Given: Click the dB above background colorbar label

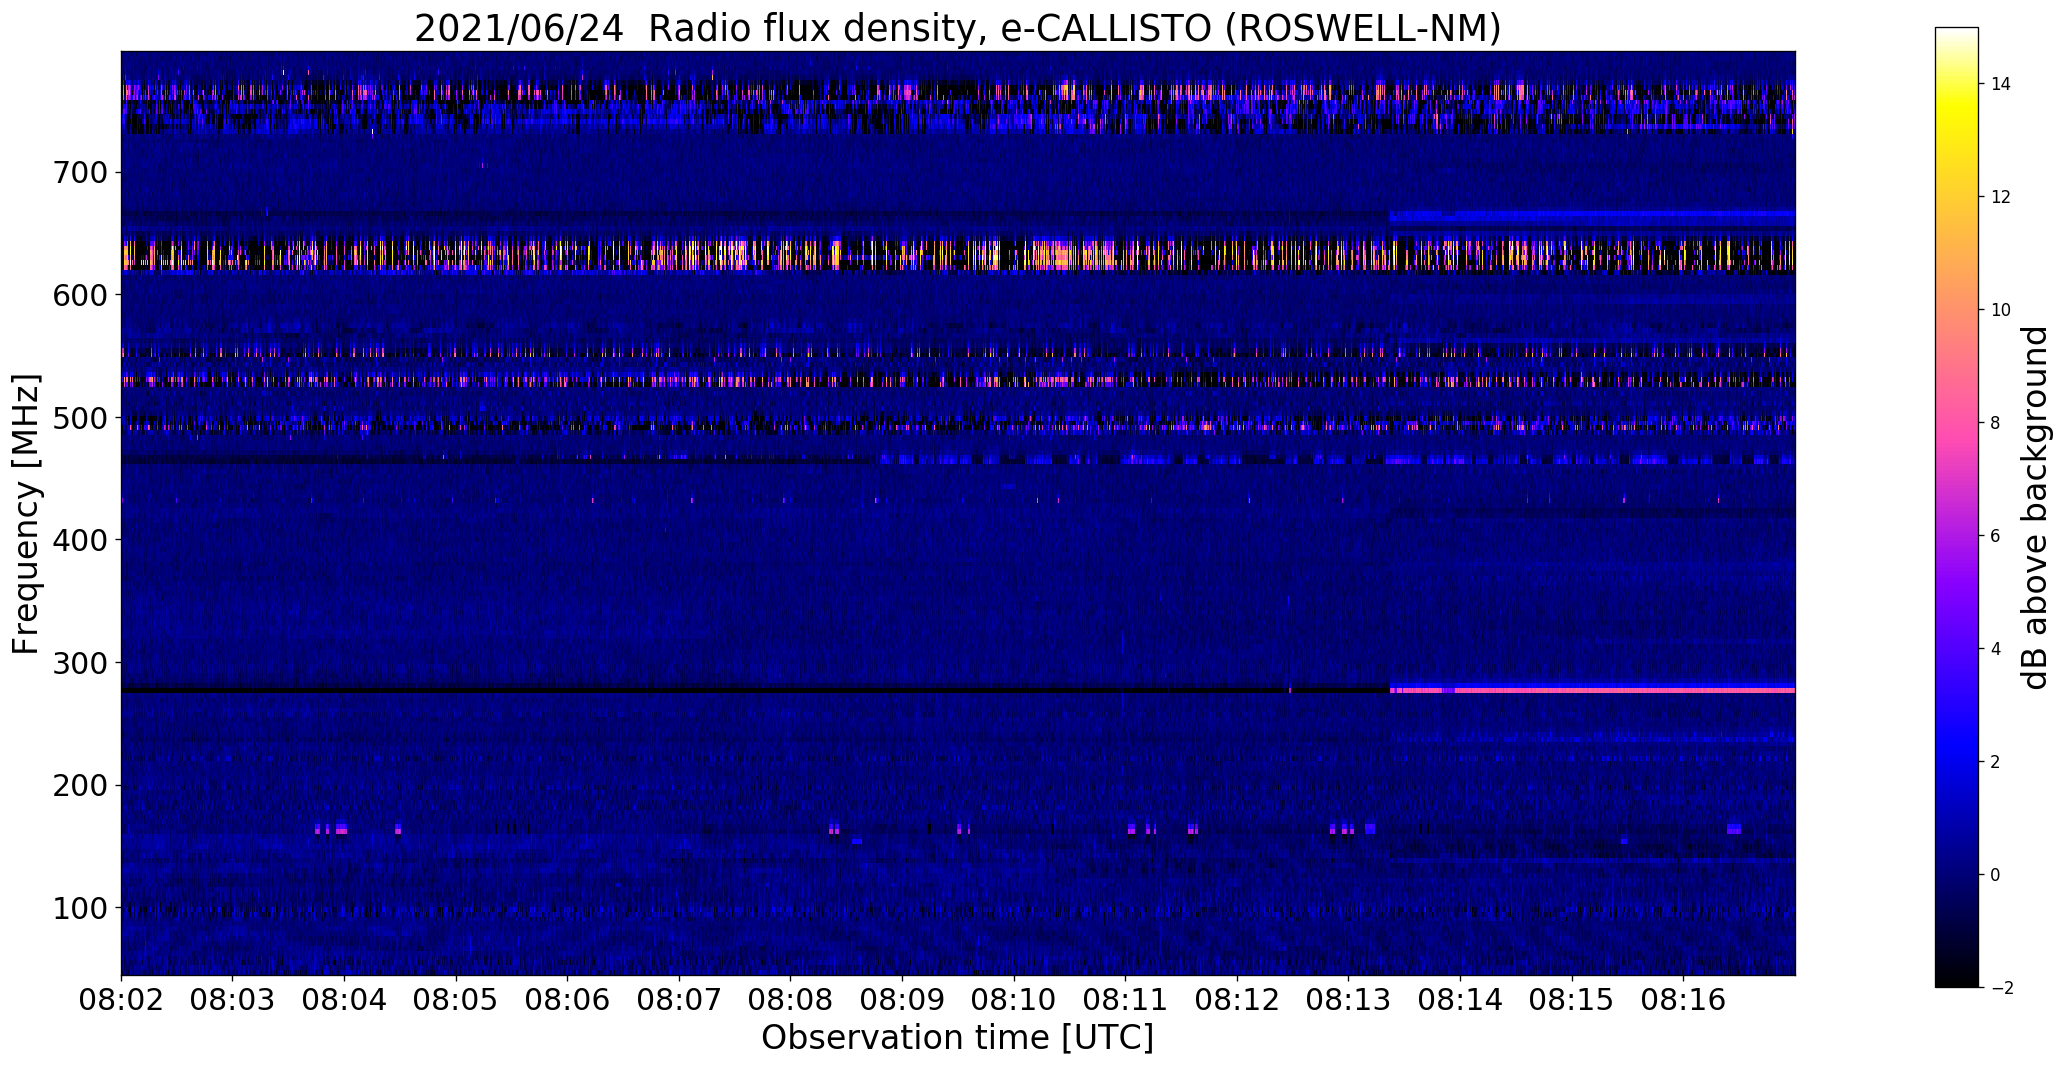Looking at the screenshot, I should tap(2035, 508).
